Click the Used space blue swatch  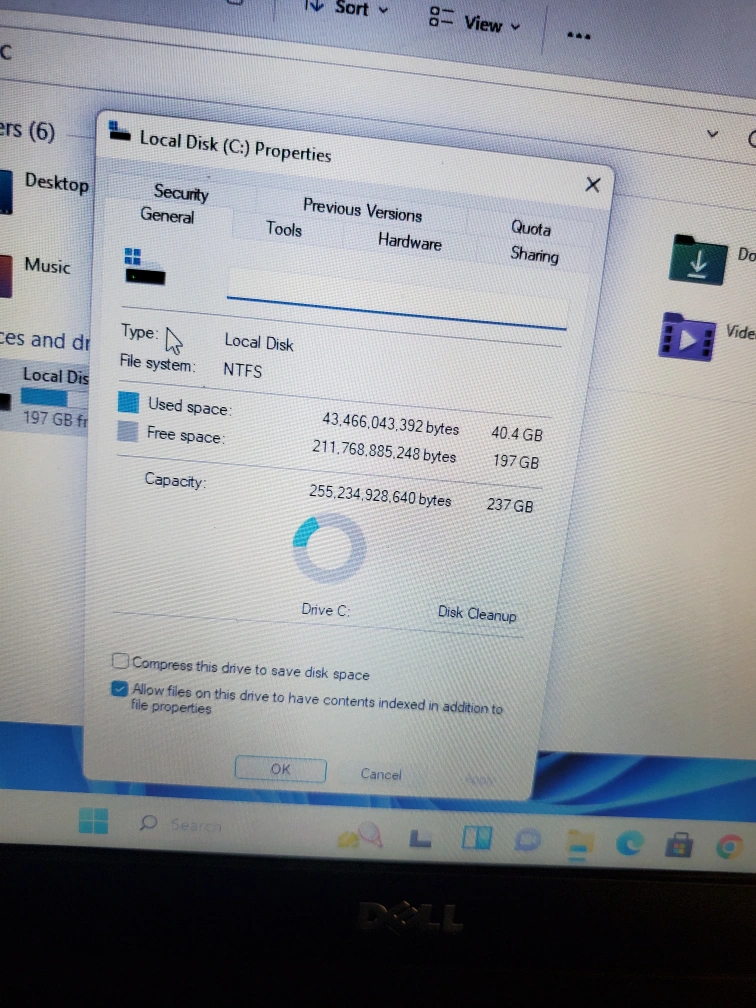(x=129, y=402)
